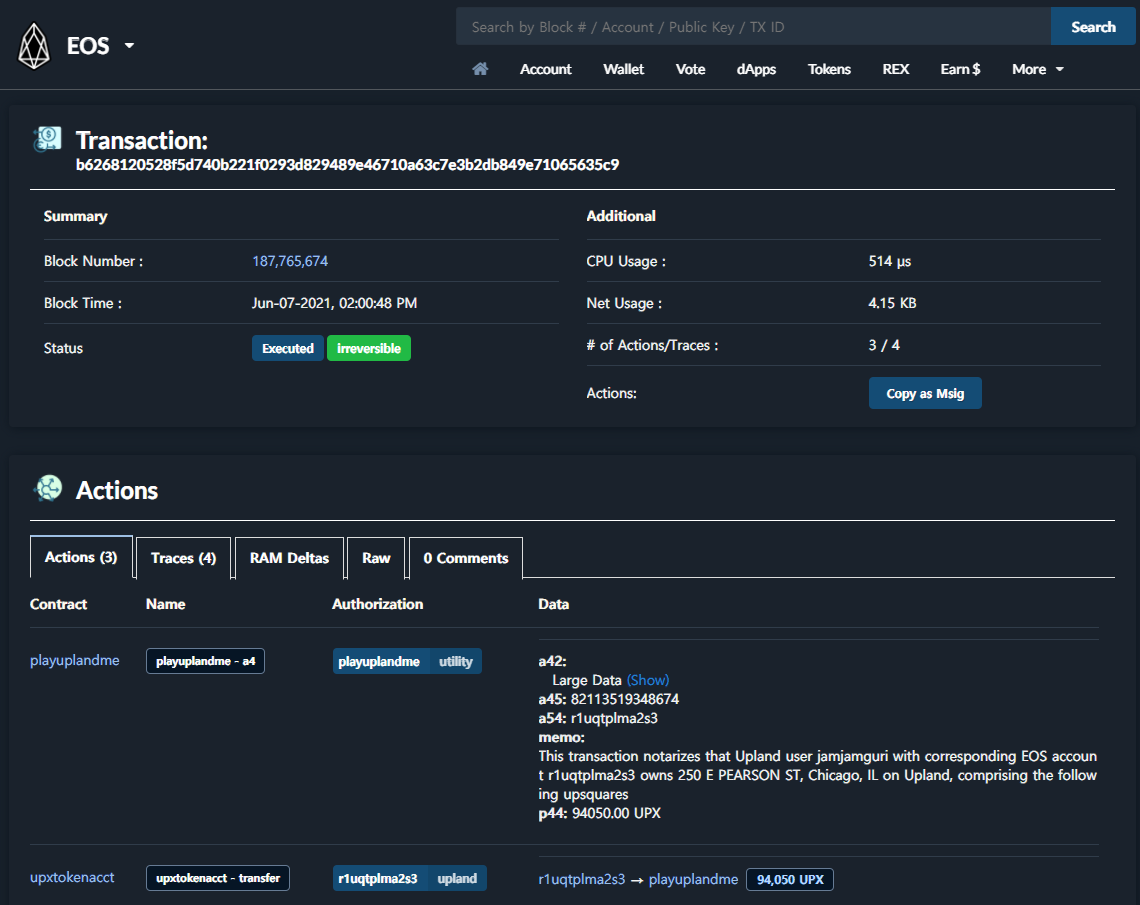
Task: Focus the block/account search field
Action: 753,27
